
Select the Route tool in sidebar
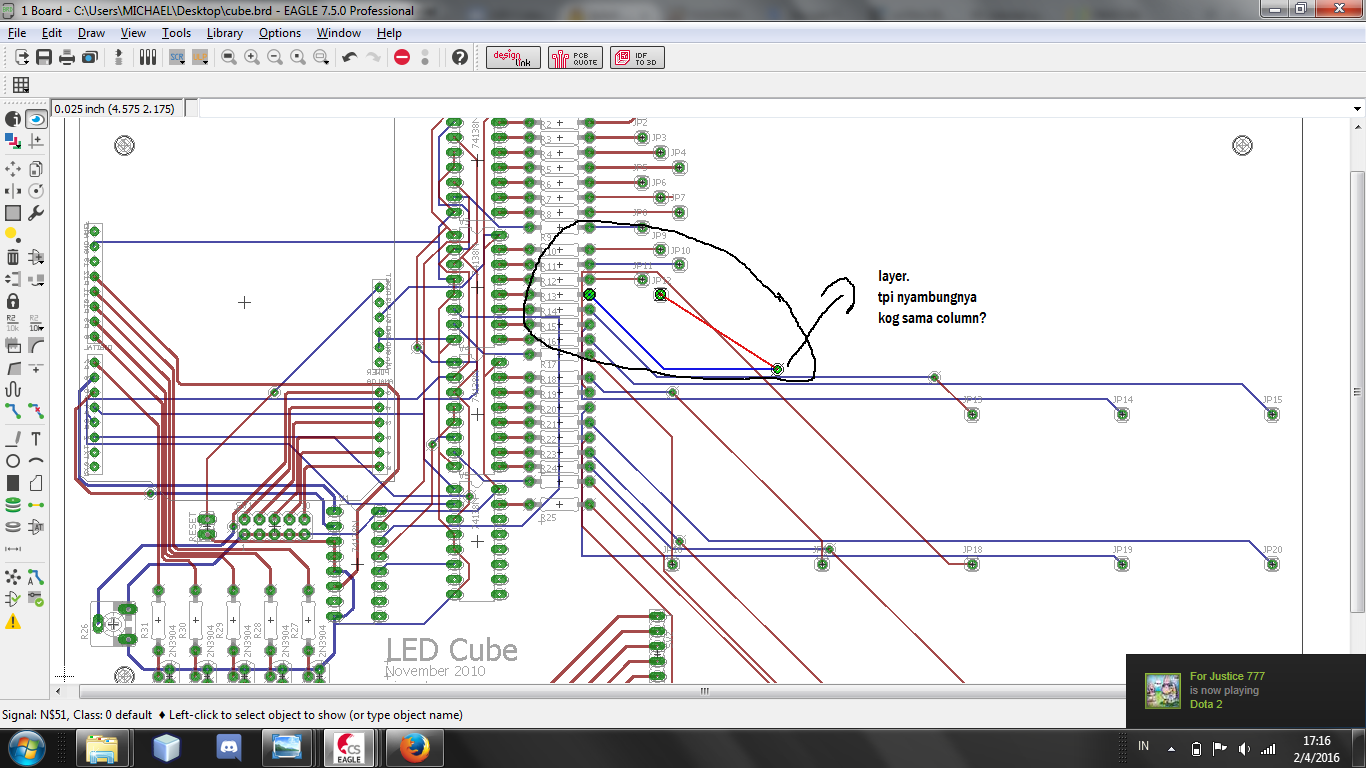click(x=13, y=410)
